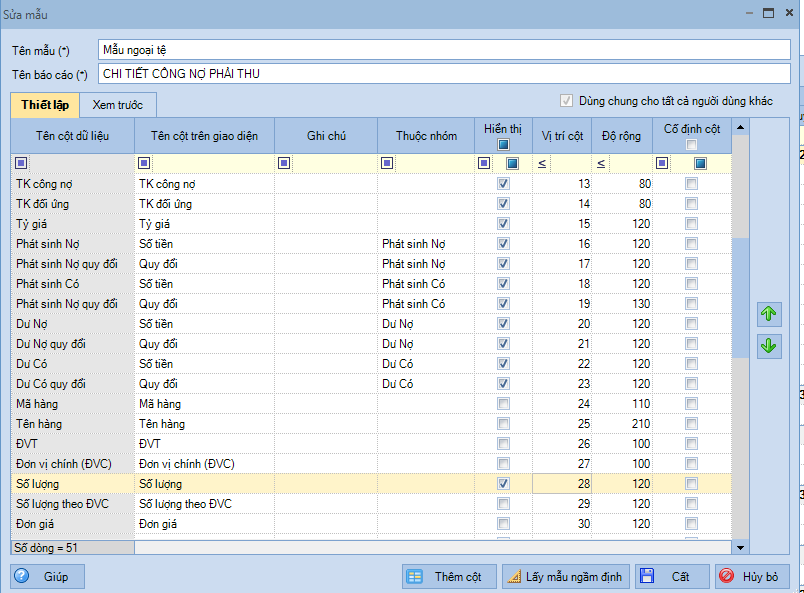Open the Vị trí cột ≤ filter operator
804x593 pixels.
pyautogui.click(x=541, y=163)
